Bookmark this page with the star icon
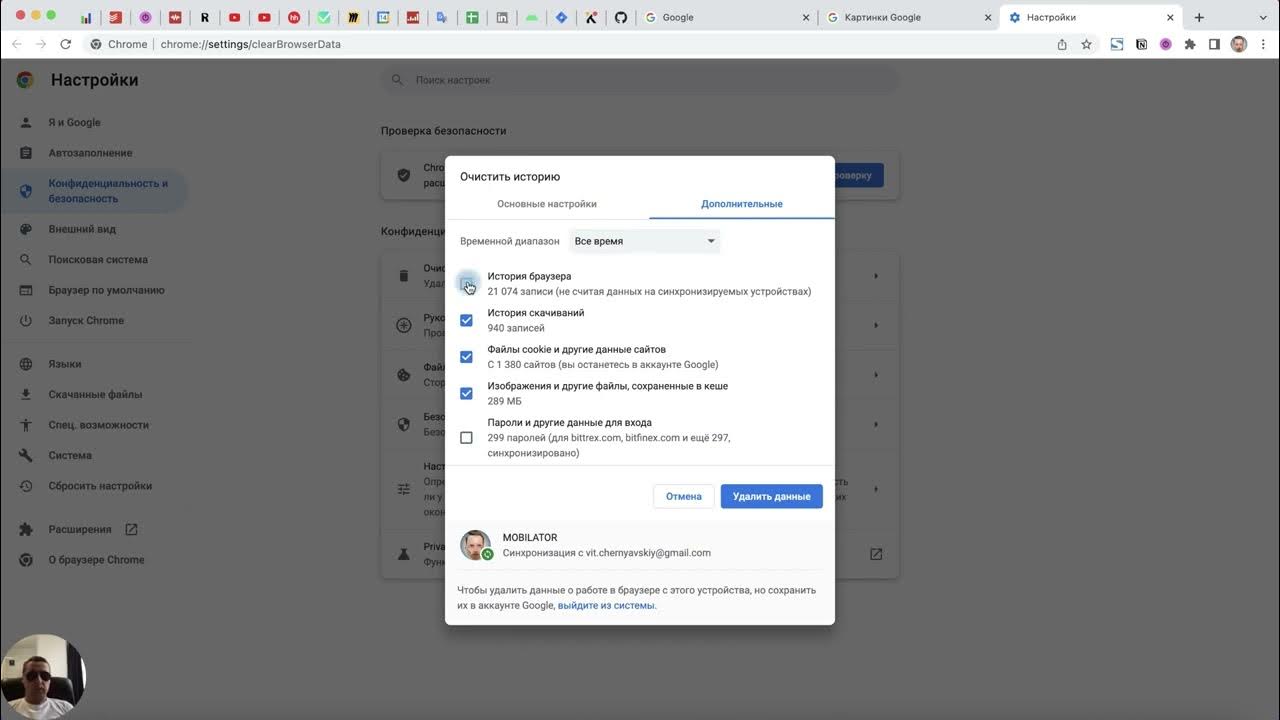The height and width of the screenshot is (720, 1280). tap(1087, 44)
